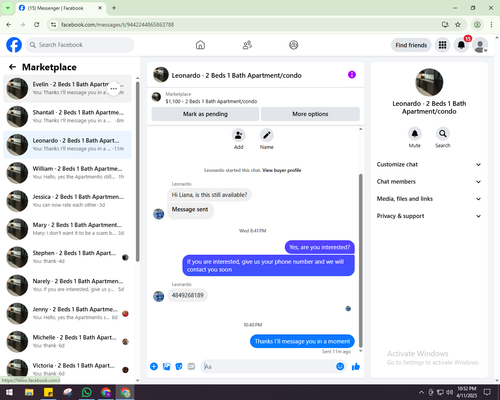Bookmark this page with the star icon
The image size is (500, 400).
[x=458, y=24]
